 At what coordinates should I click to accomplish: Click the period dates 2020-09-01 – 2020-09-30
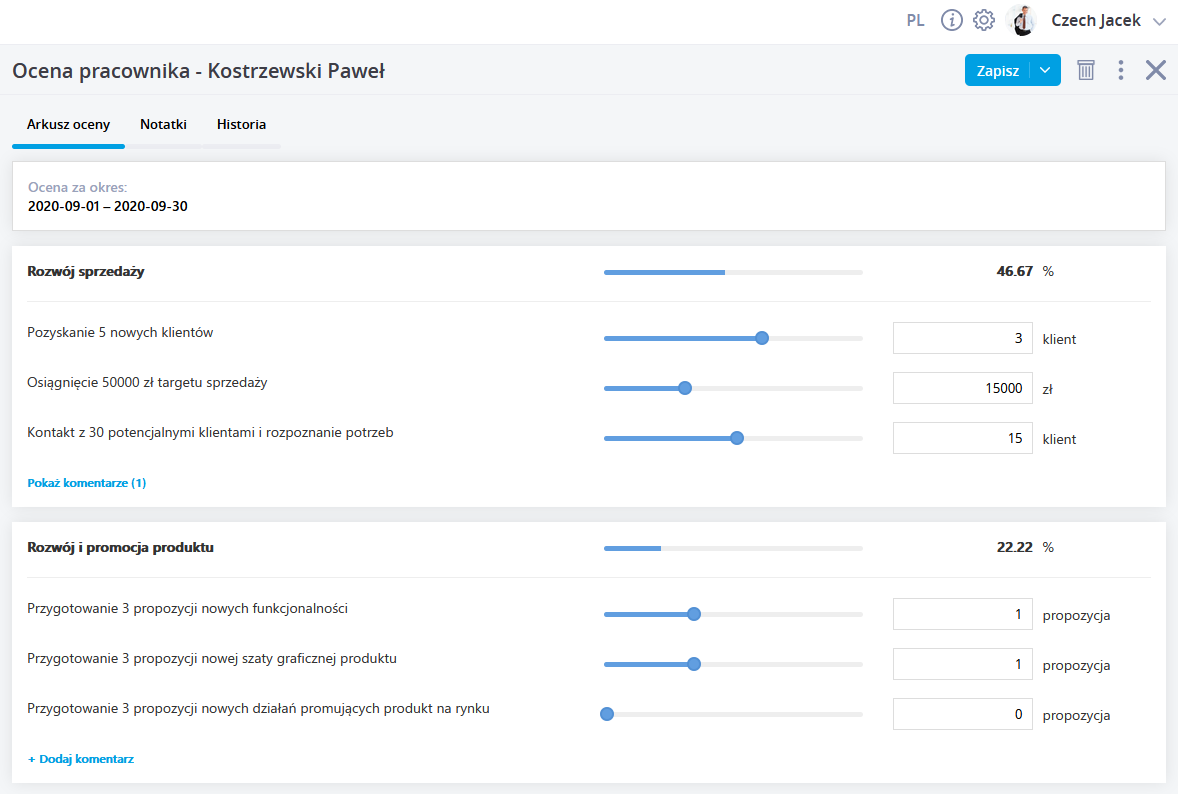click(107, 207)
